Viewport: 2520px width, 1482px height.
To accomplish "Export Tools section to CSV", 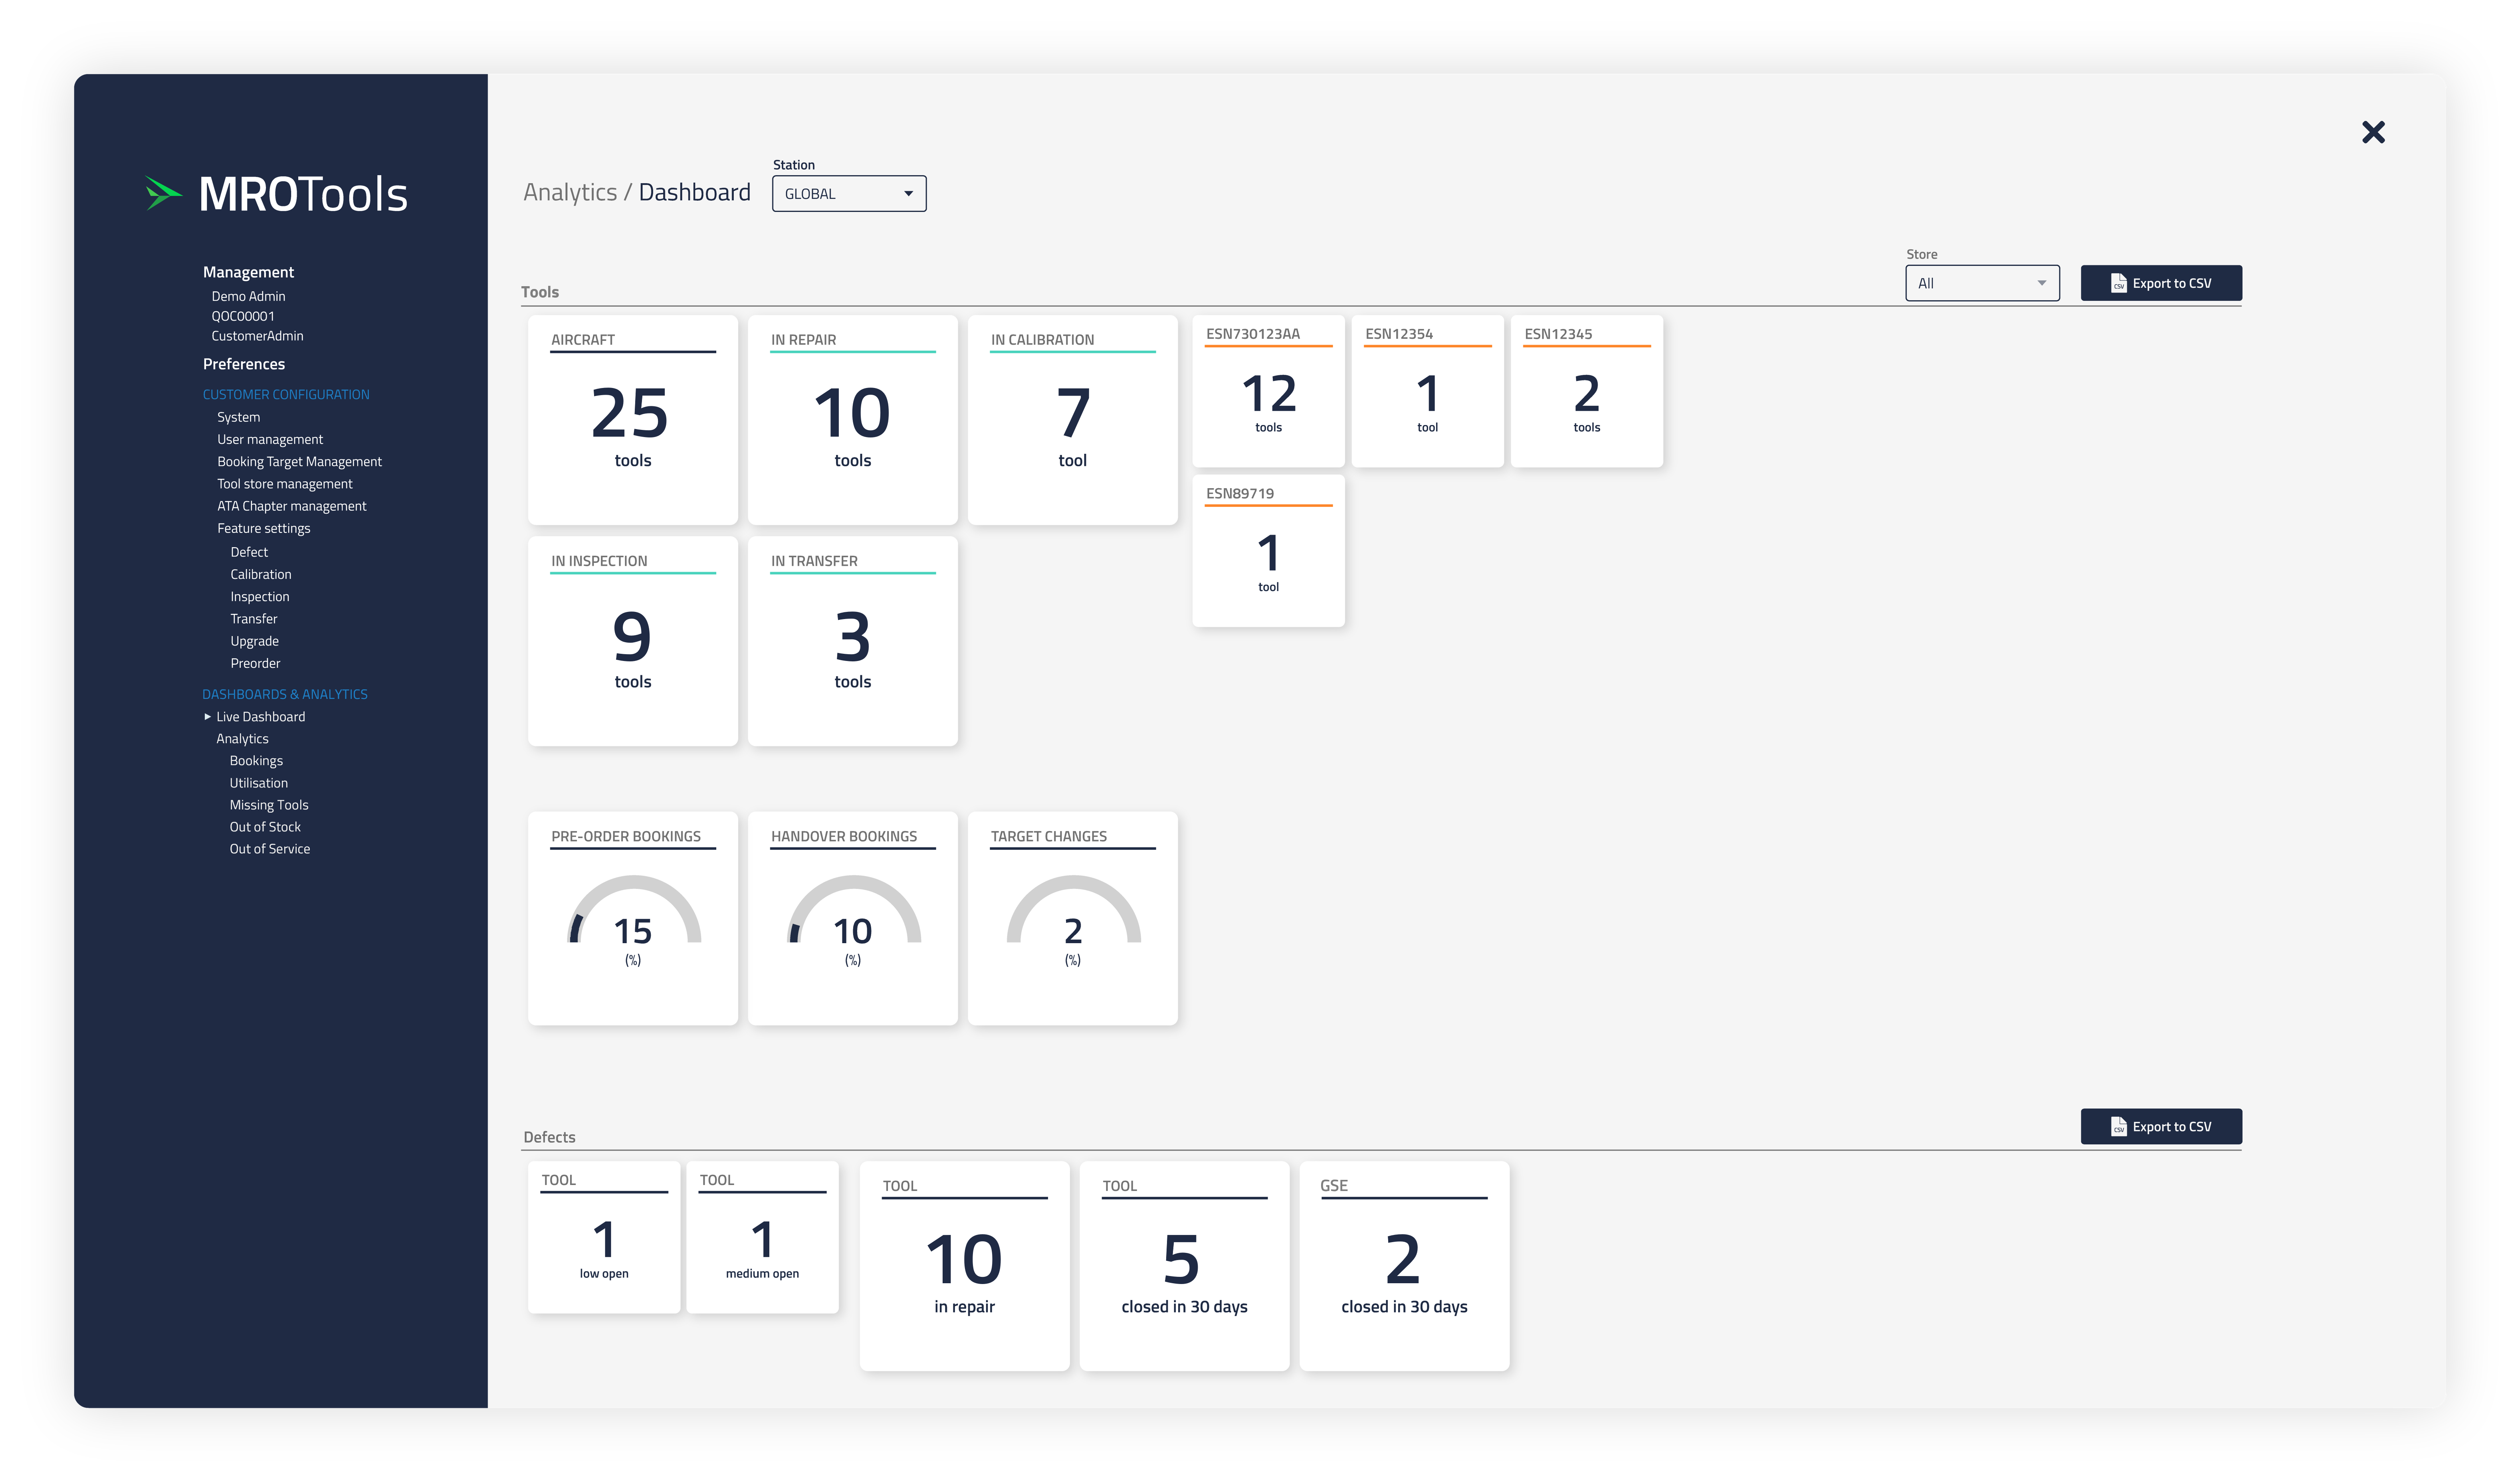I will (2161, 283).
